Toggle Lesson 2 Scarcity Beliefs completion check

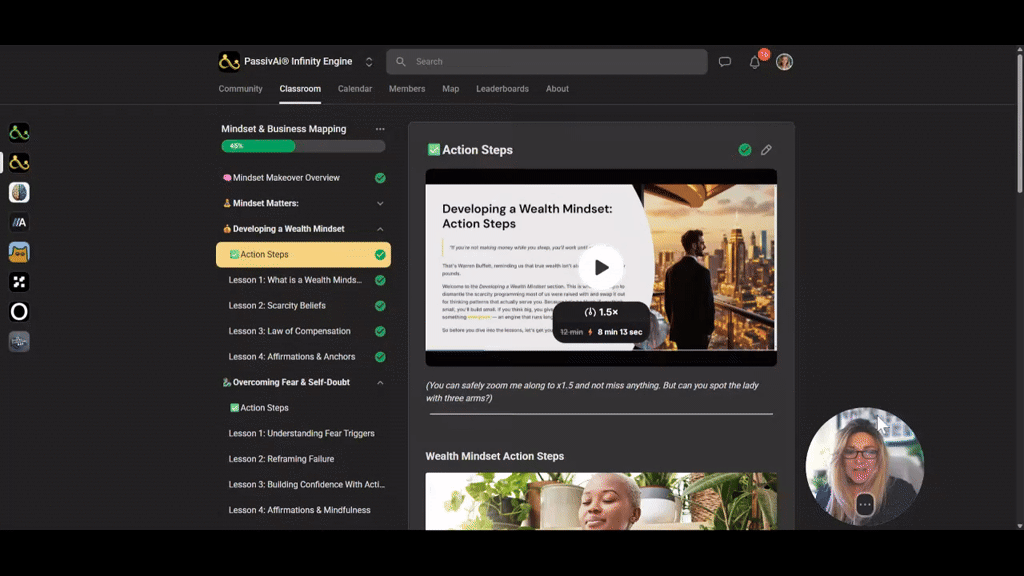(x=380, y=306)
